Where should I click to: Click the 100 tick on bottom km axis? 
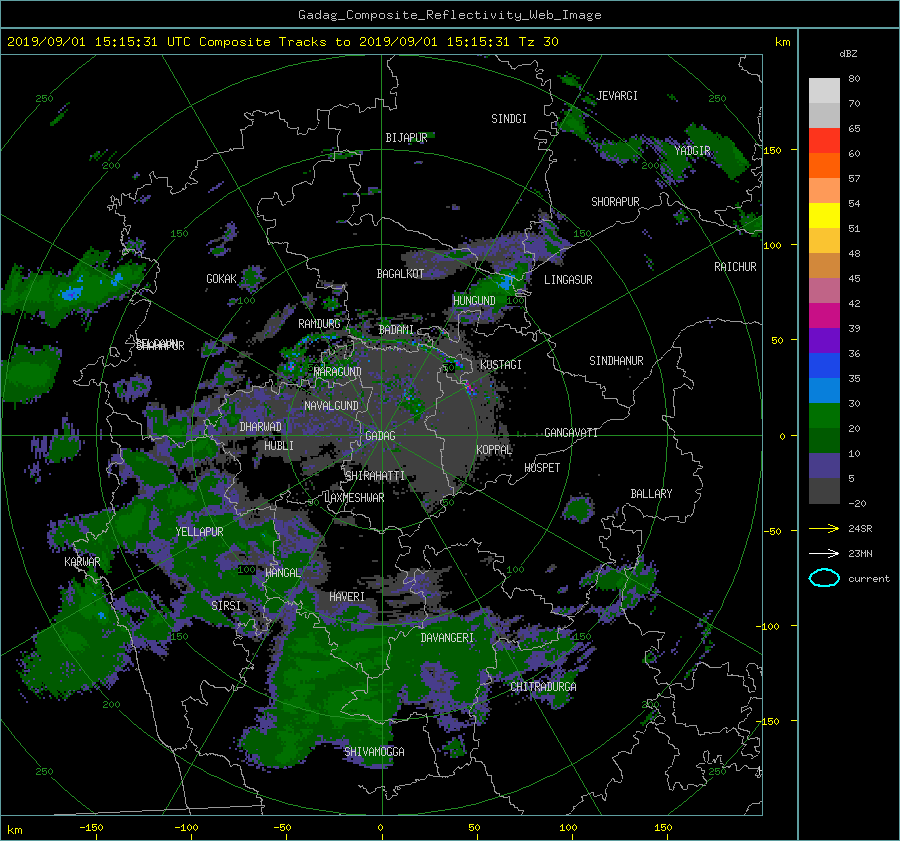(x=568, y=827)
